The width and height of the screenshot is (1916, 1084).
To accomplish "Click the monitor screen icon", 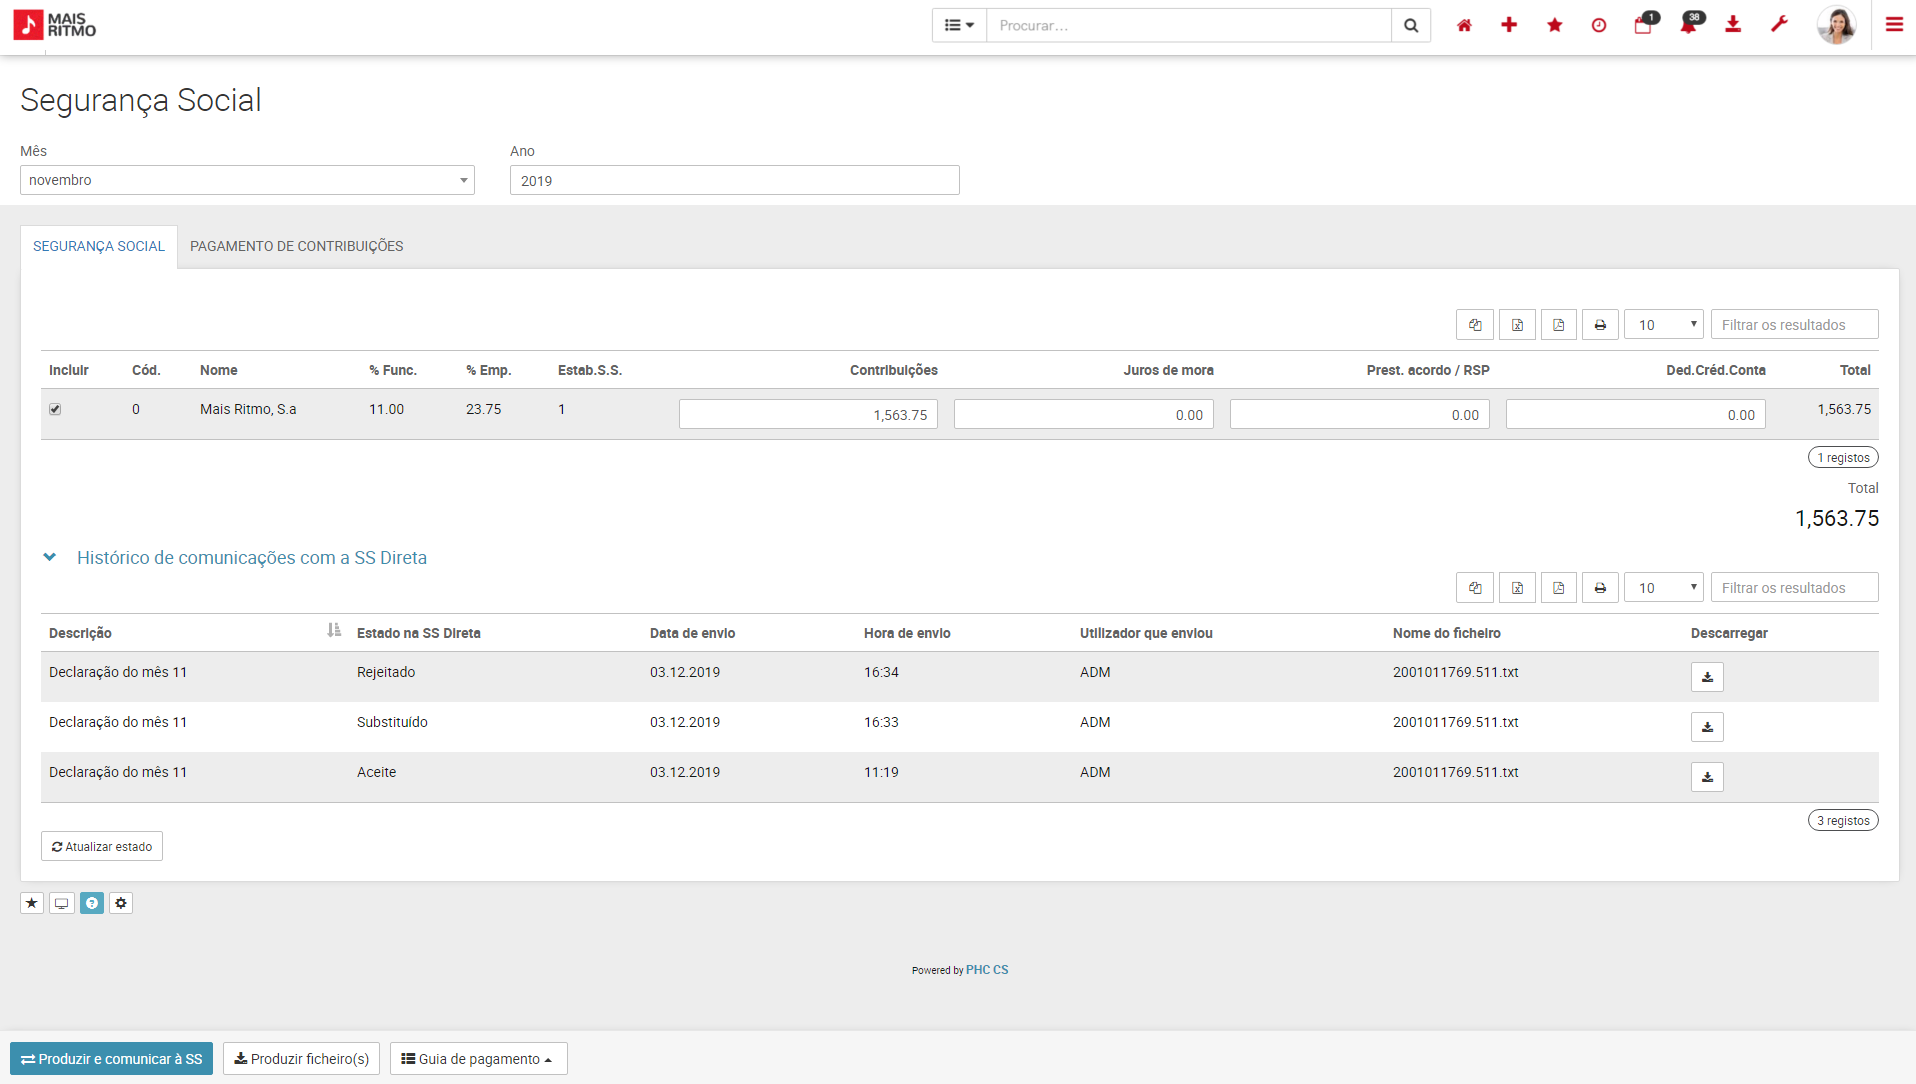I will 62,903.
